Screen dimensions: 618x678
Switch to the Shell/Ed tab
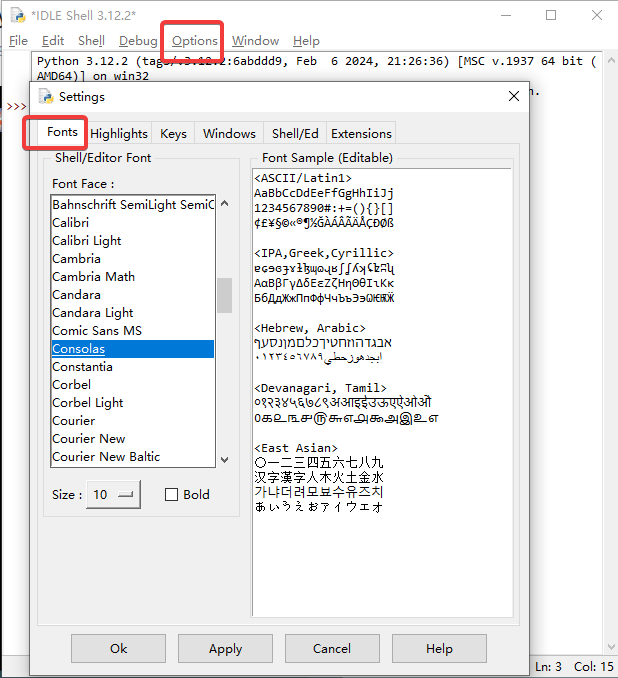pos(295,134)
